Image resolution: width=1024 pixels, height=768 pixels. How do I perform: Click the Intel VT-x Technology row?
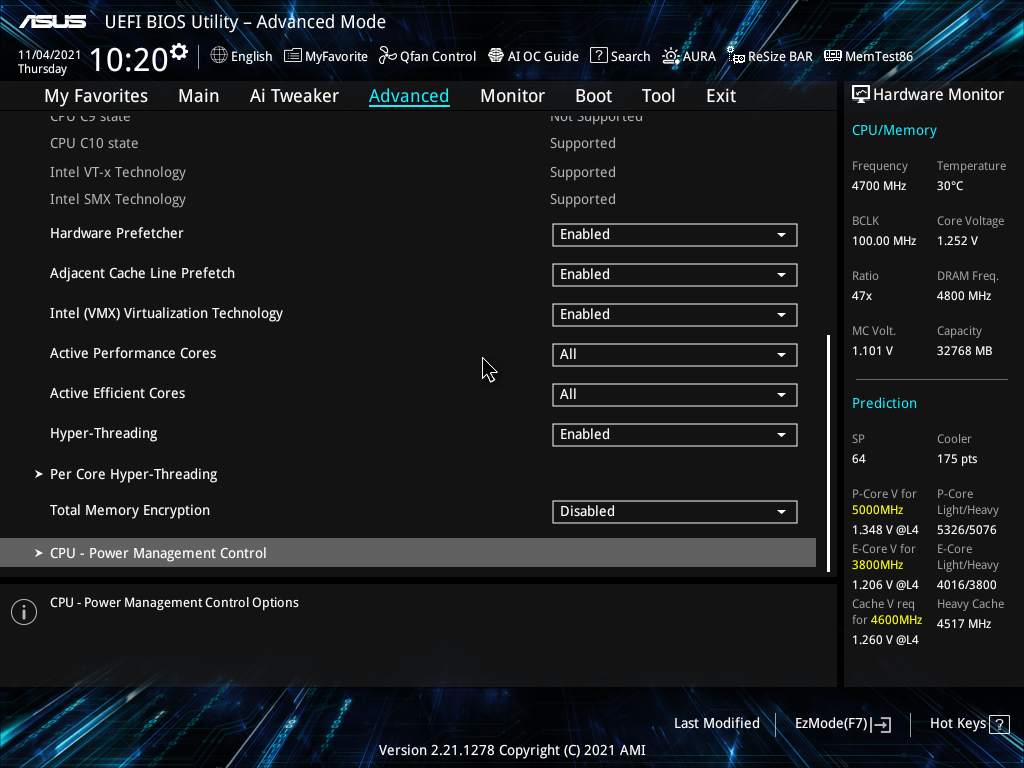333,172
